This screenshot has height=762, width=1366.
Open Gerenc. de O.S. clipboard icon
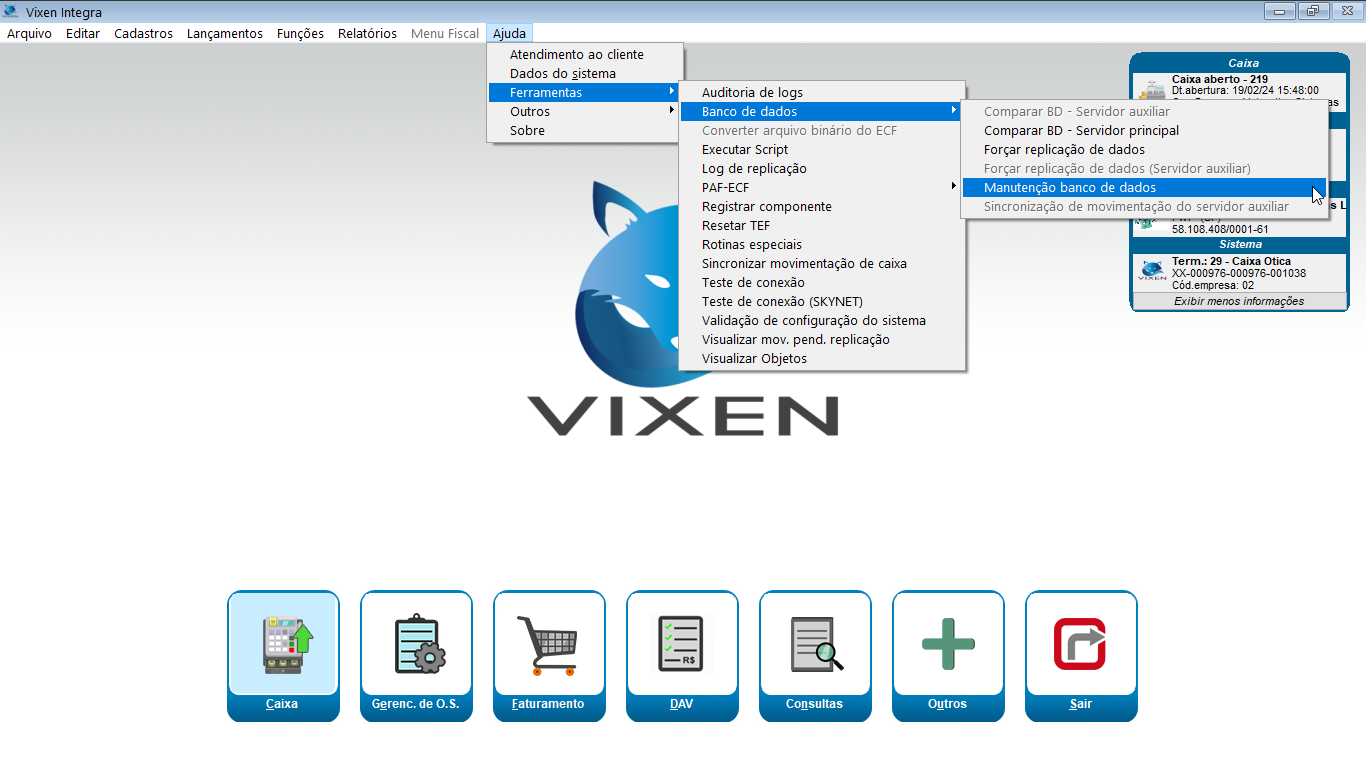pos(416,643)
